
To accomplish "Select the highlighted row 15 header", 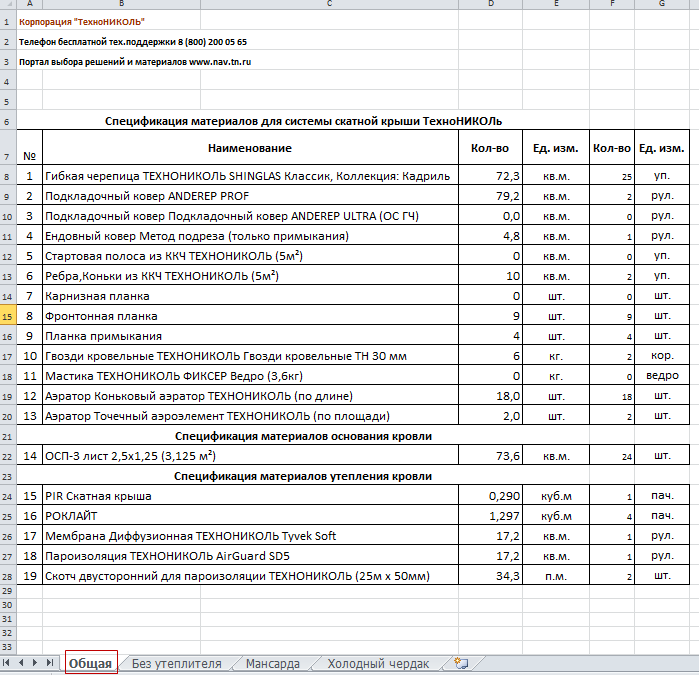I will click(x=9, y=316).
